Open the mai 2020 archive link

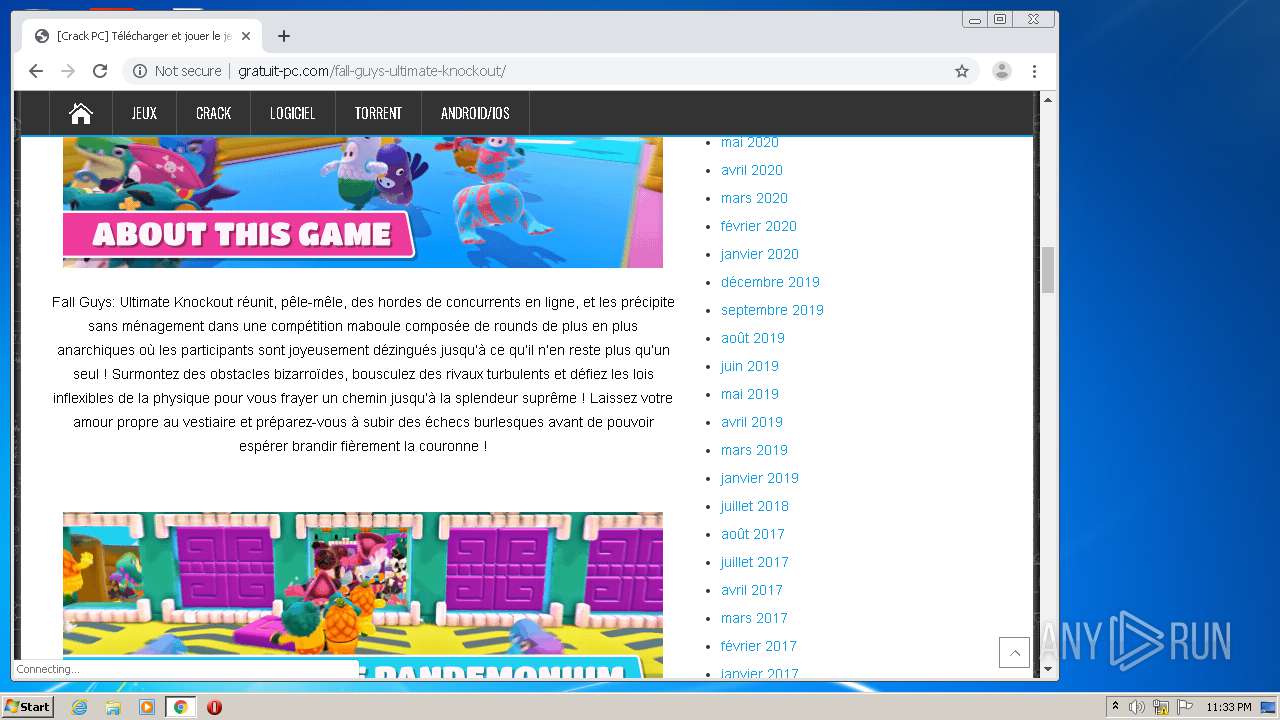750,142
